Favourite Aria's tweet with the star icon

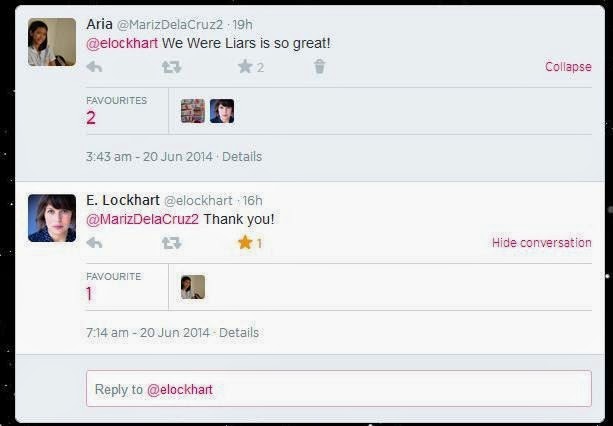tap(245, 66)
